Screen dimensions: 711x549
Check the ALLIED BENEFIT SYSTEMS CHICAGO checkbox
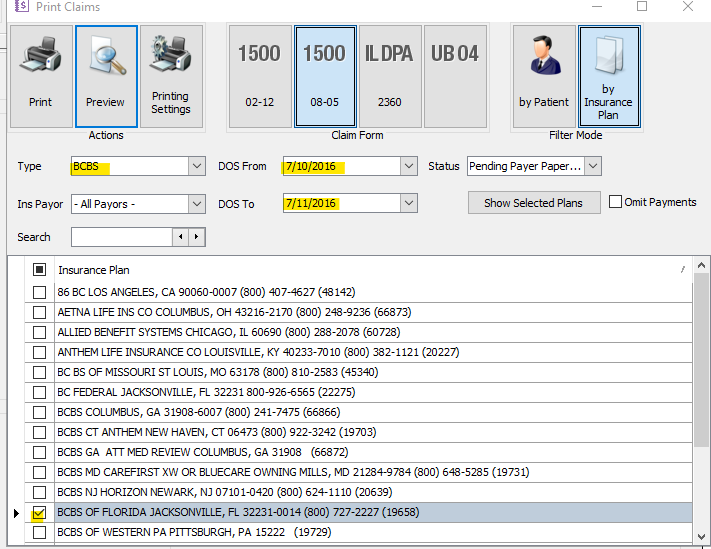tap(39, 332)
